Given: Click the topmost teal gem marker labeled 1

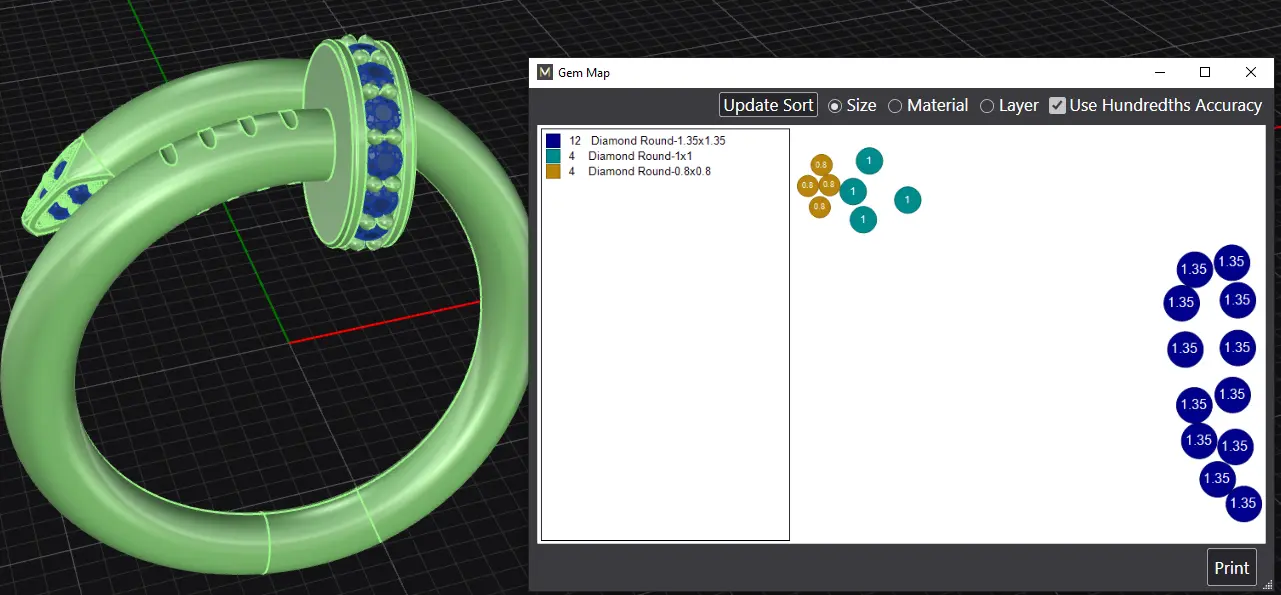Looking at the screenshot, I should (869, 161).
